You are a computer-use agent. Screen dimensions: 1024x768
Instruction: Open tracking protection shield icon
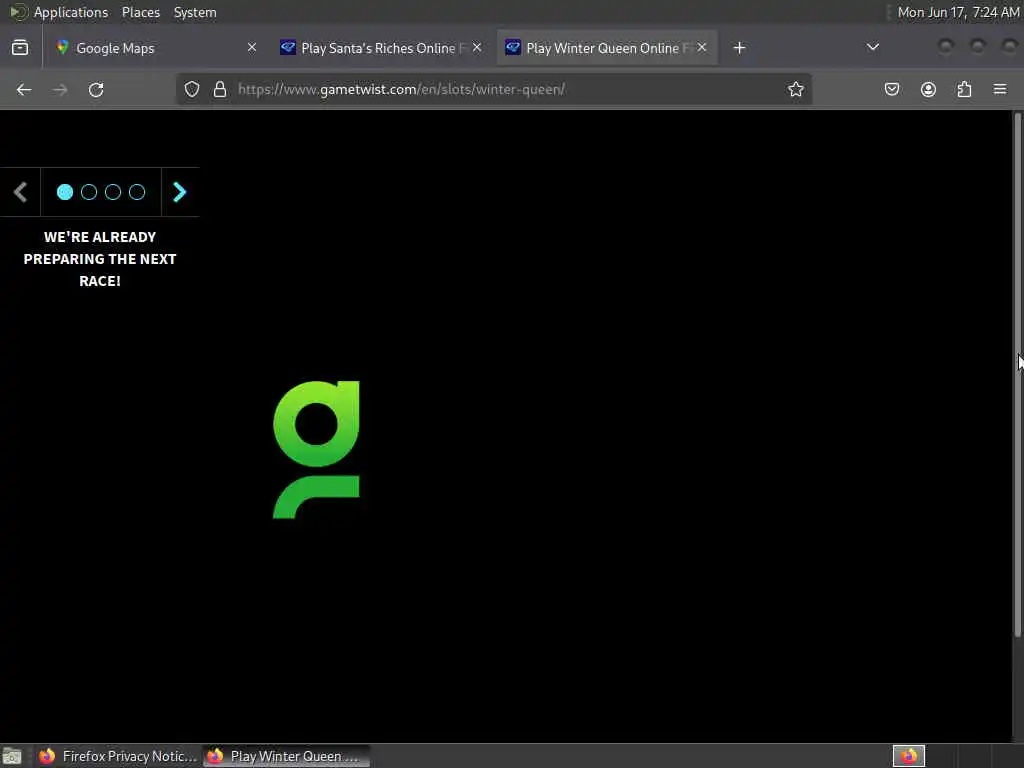tap(191, 89)
